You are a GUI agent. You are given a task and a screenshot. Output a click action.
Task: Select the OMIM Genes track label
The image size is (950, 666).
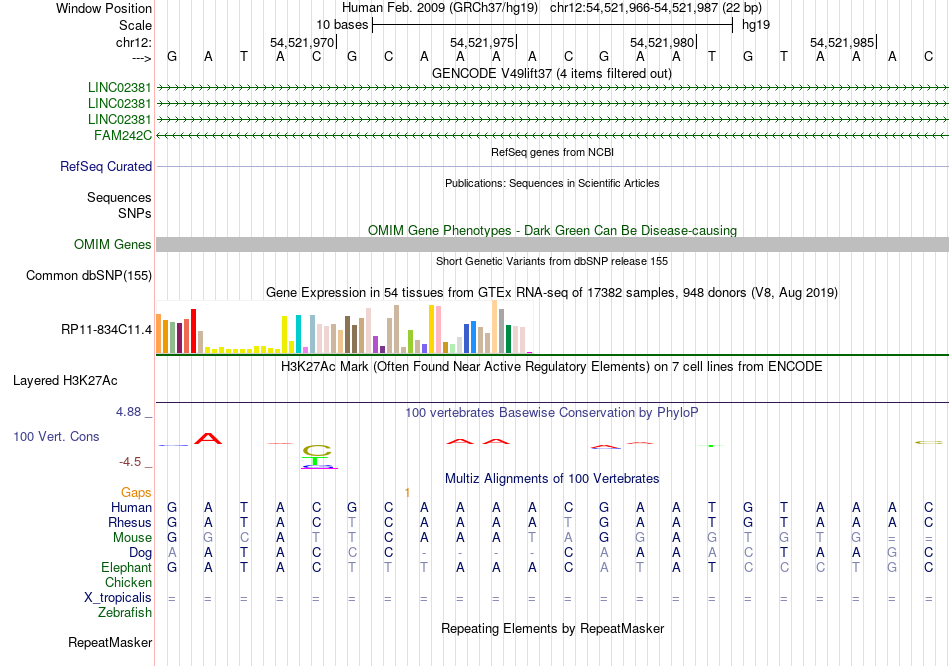pyautogui.click(x=113, y=244)
